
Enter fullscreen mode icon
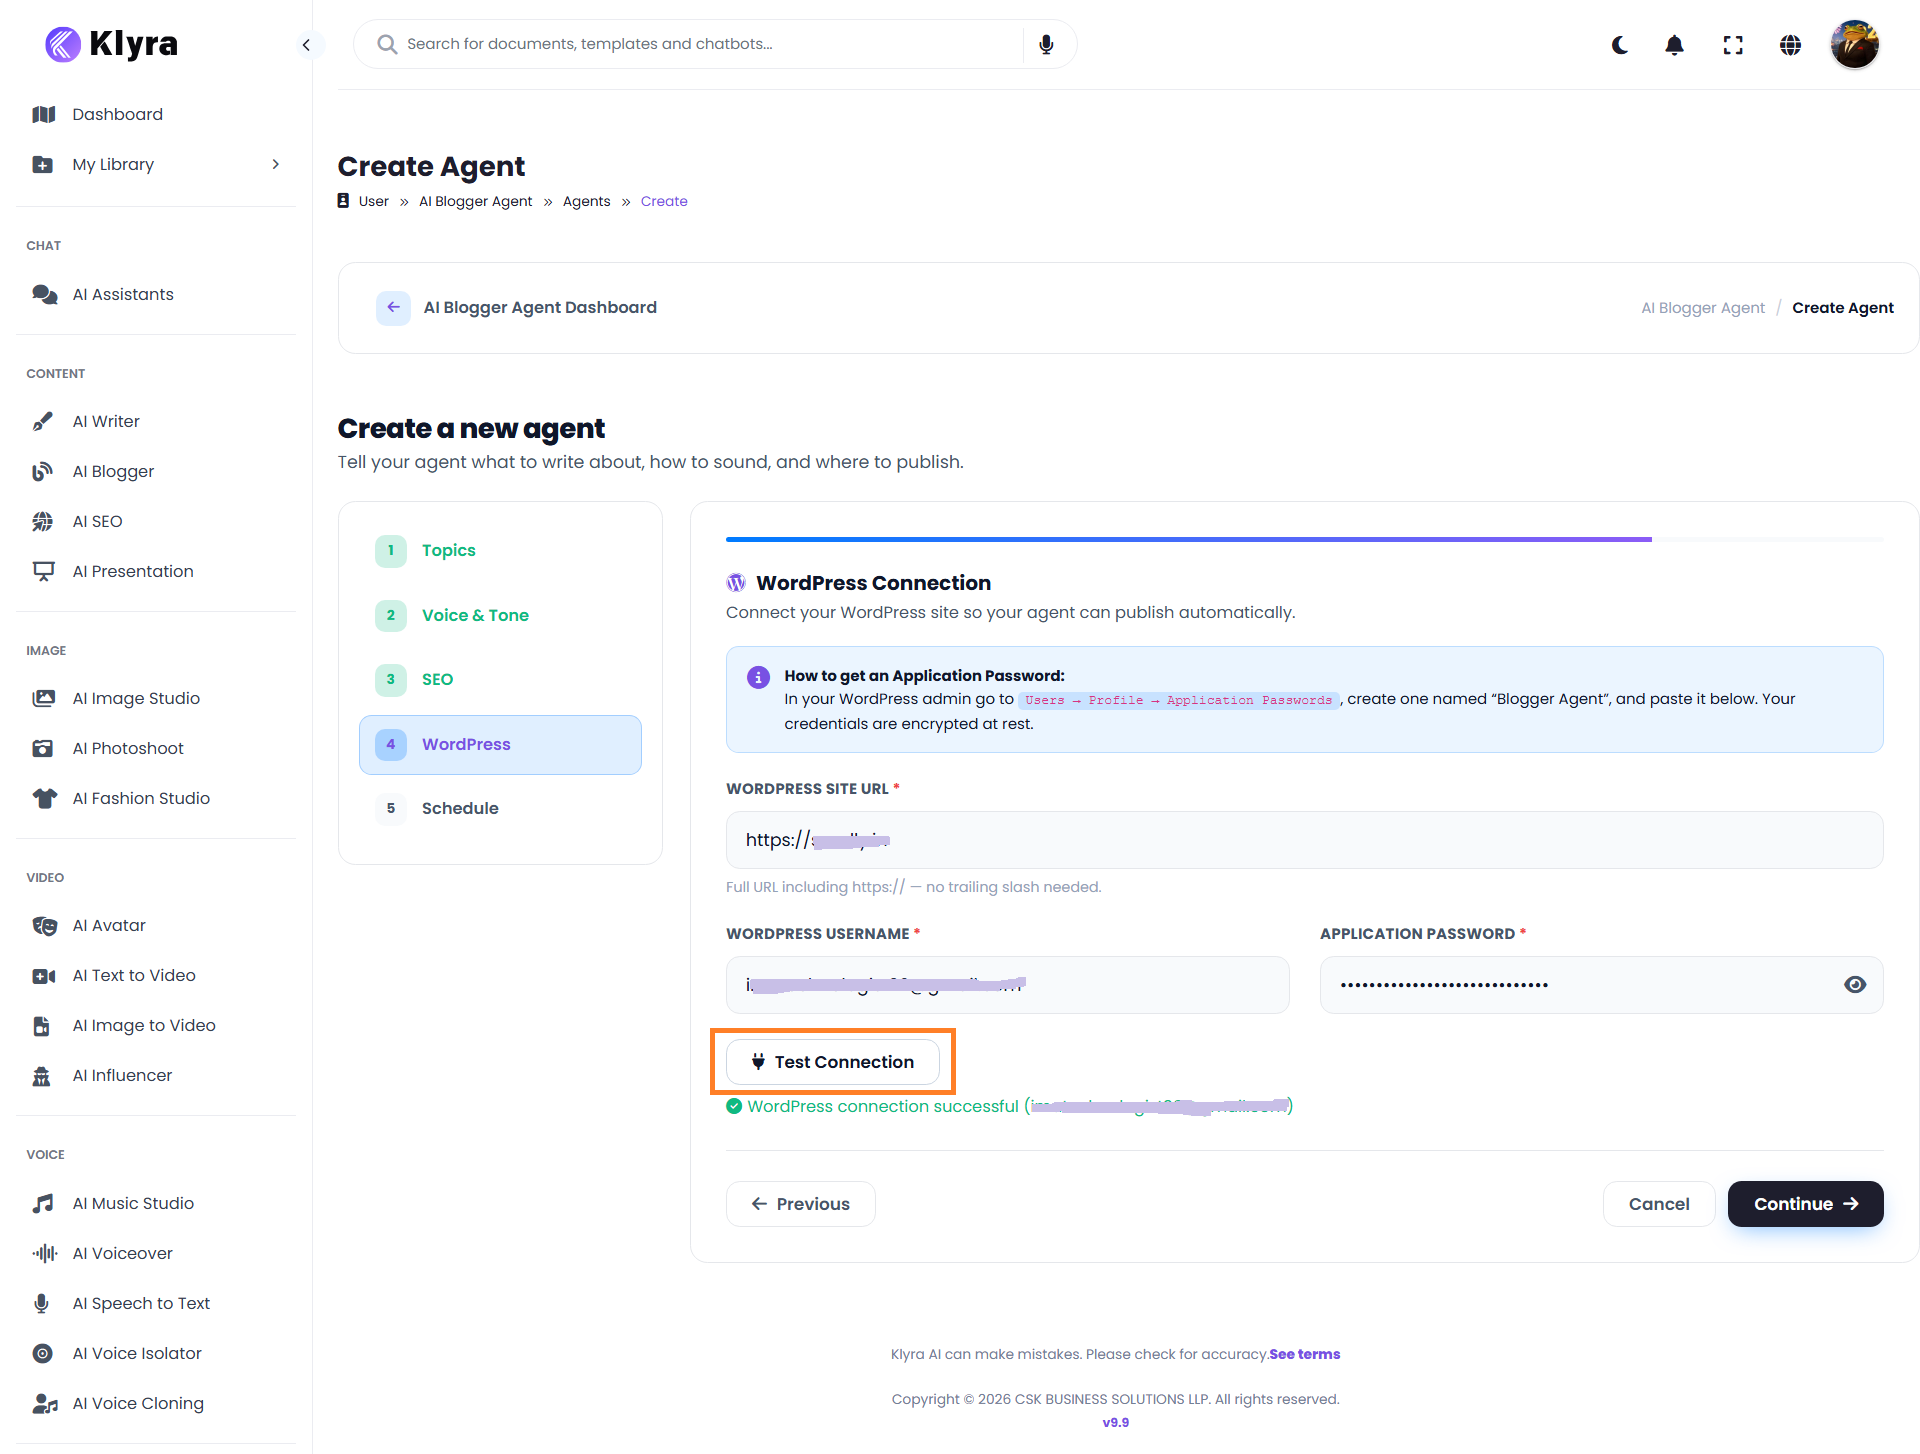[x=1733, y=45]
